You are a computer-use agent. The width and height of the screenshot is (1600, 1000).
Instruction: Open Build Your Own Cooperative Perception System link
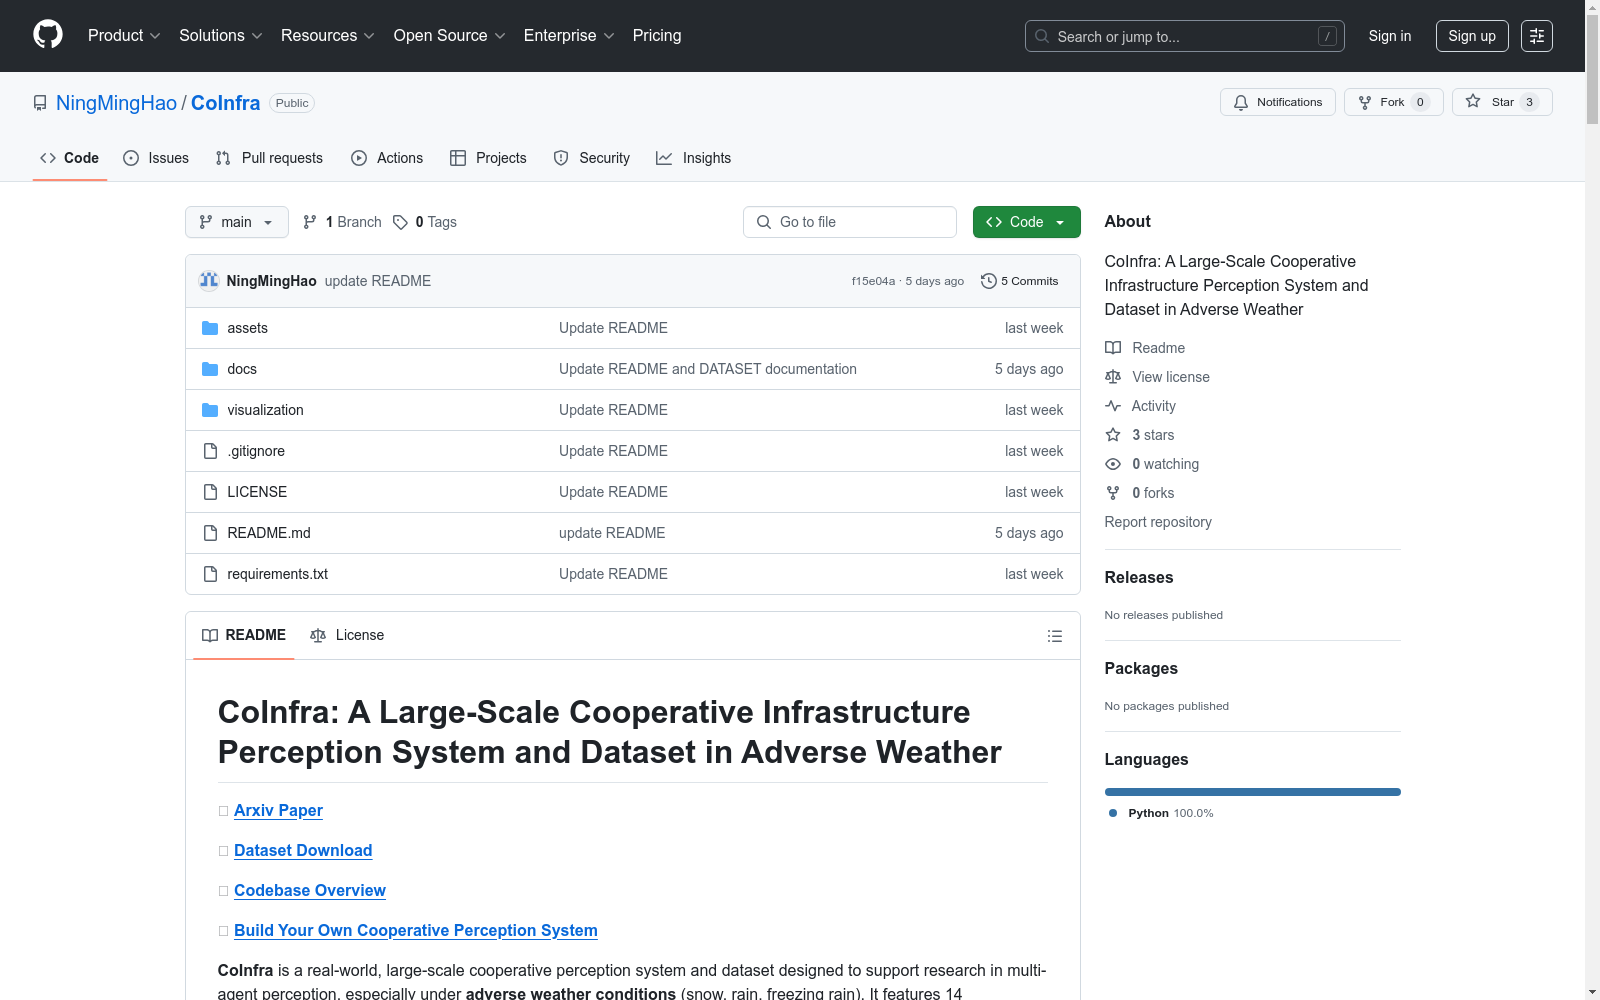click(x=416, y=930)
